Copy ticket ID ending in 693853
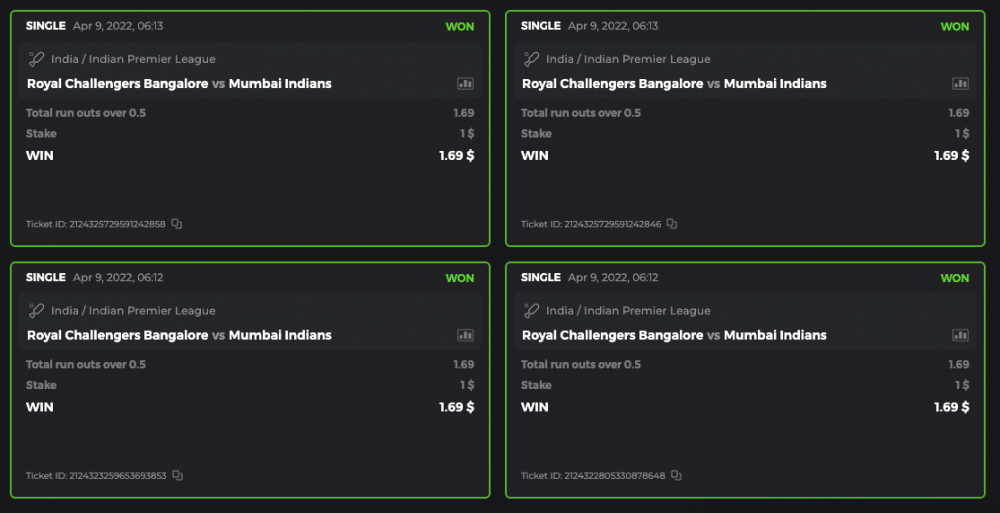 [177, 475]
